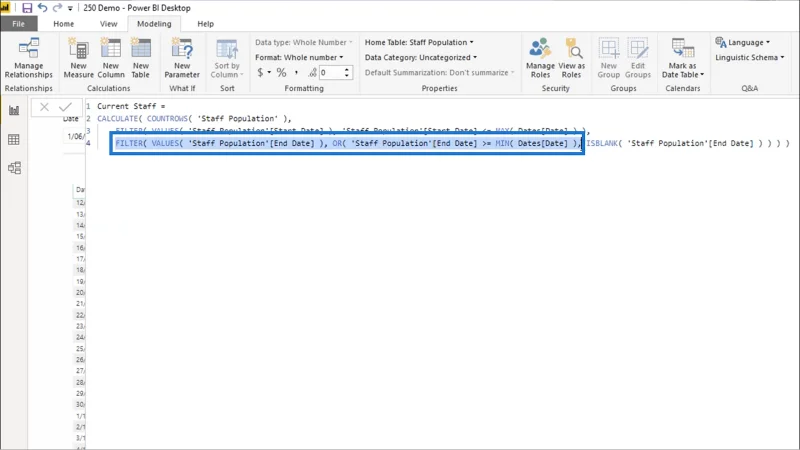Add a New Parameter (What If)
Image resolution: width=800 pixels, height=450 pixels.
click(x=182, y=58)
